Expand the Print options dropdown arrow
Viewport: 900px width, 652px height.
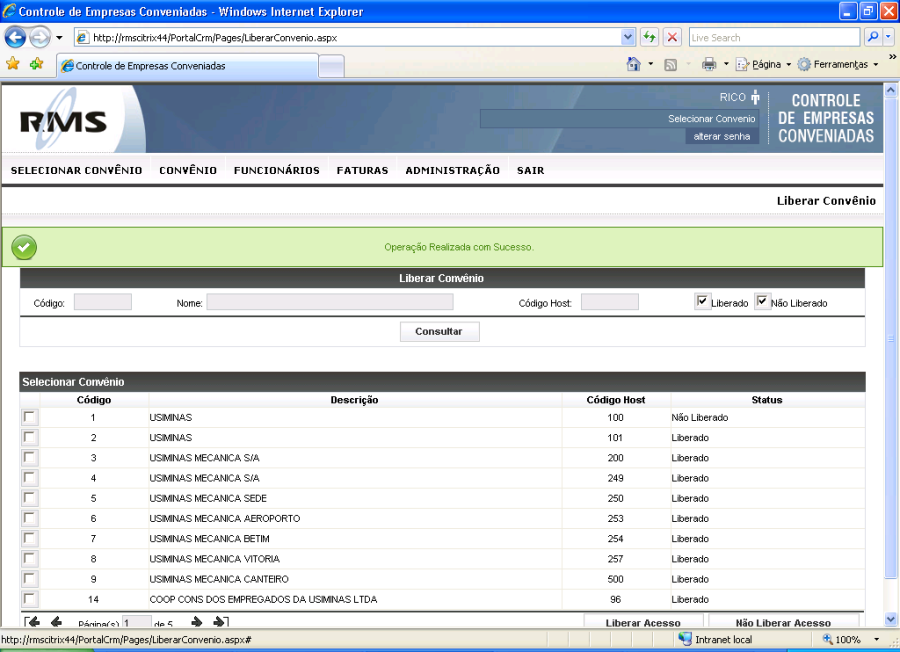(726, 64)
